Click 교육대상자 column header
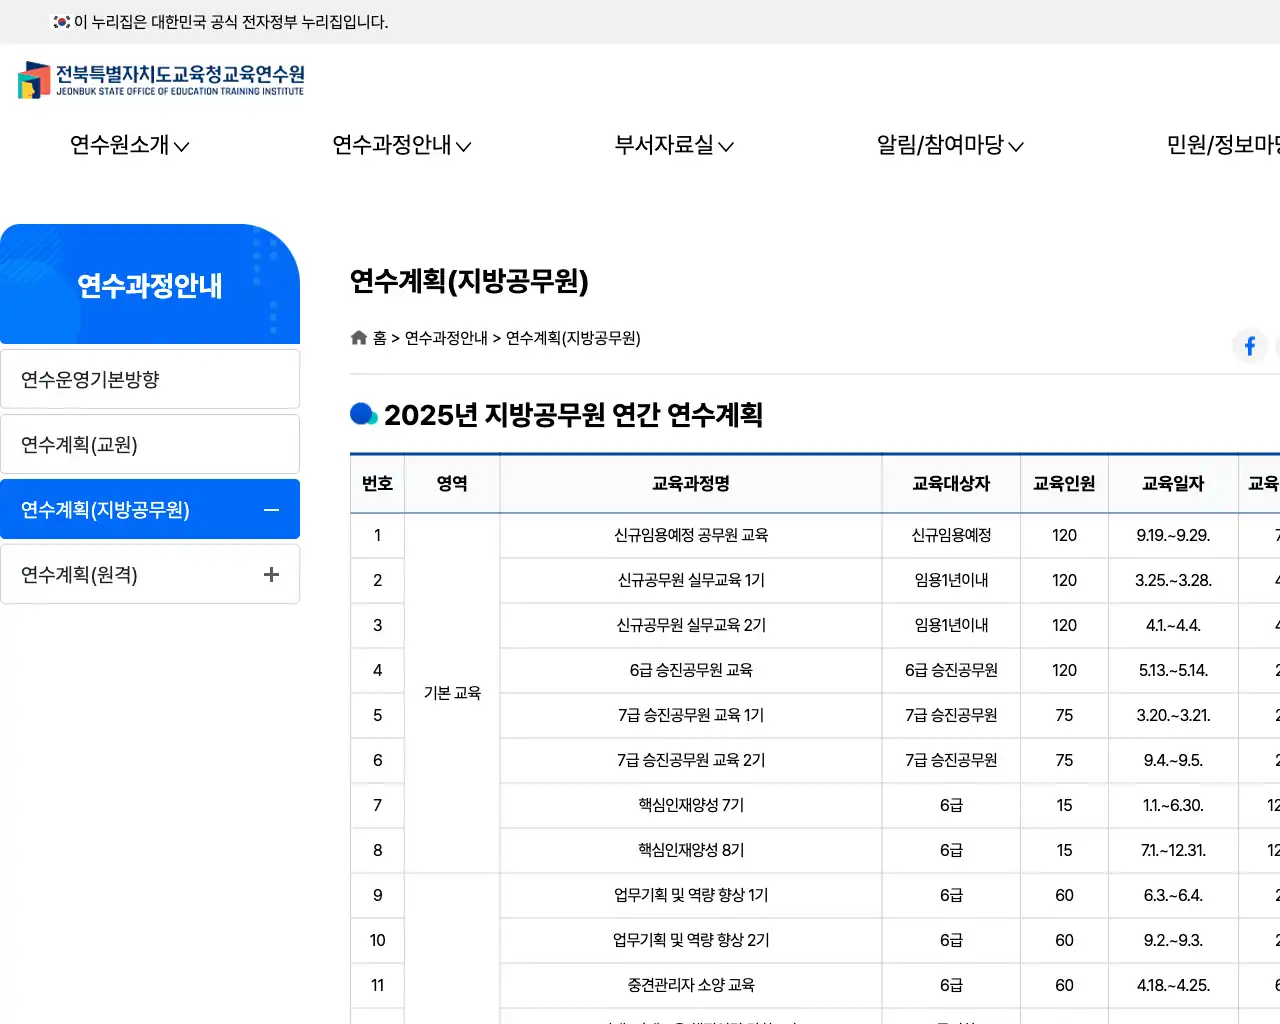 point(951,483)
